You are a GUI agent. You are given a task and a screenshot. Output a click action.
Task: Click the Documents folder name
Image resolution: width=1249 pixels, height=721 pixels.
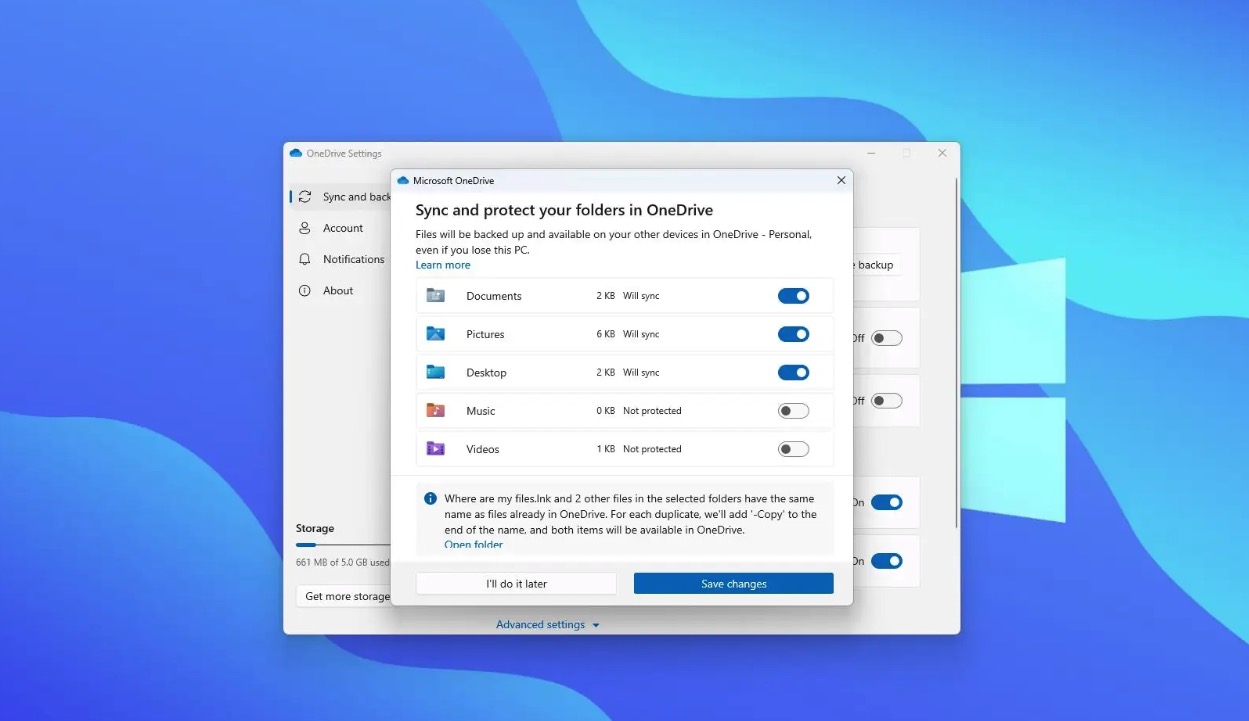(x=494, y=296)
